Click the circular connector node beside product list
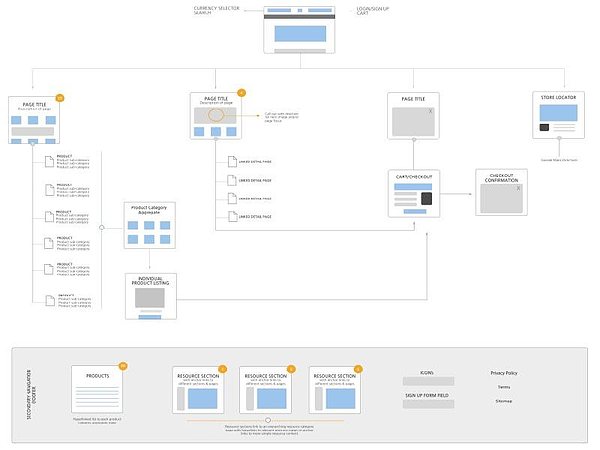600x450 pixels. (102, 227)
